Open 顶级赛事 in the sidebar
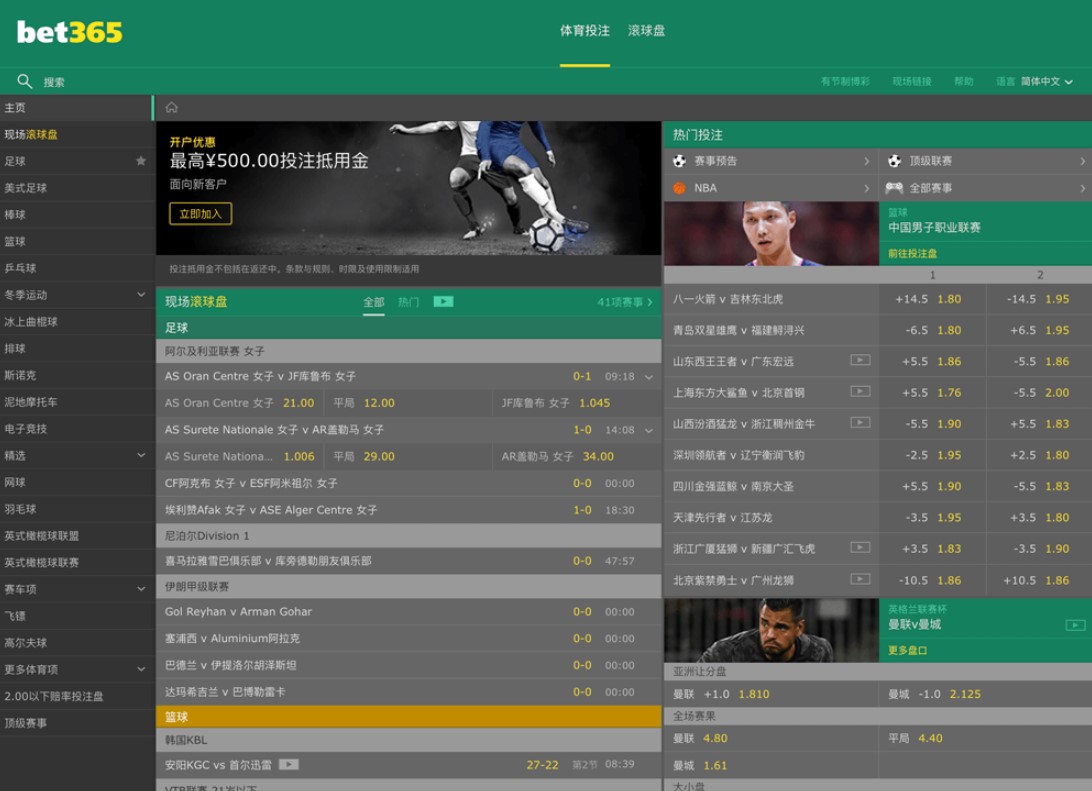Viewport: 1092px width, 791px height. coord(77,723)
